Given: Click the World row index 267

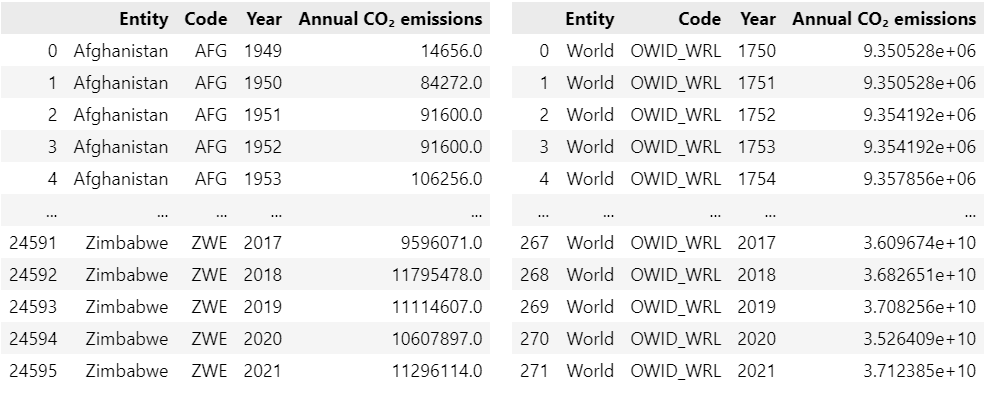Looking at the screenshot, I should pyautogui.click(x=538, y=243).
